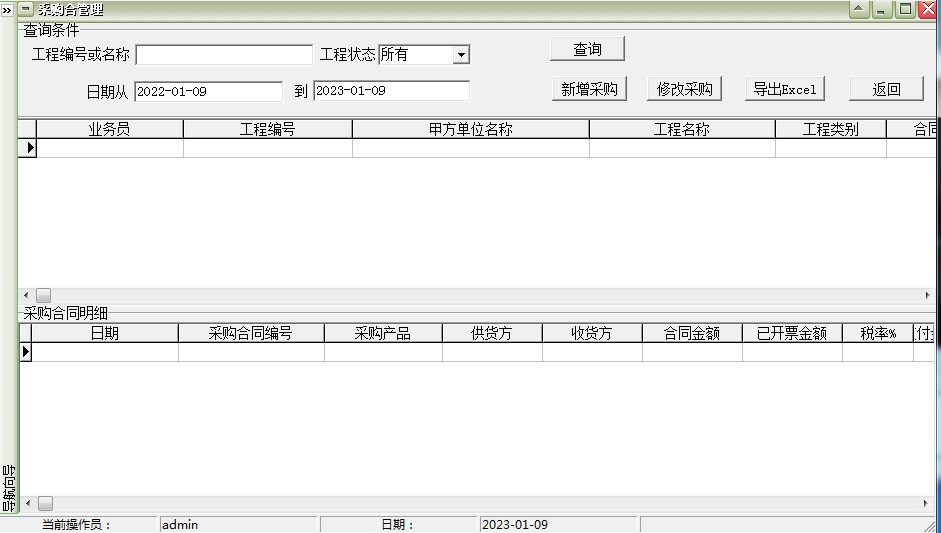Select the 供货方 column header

(492, 333)
